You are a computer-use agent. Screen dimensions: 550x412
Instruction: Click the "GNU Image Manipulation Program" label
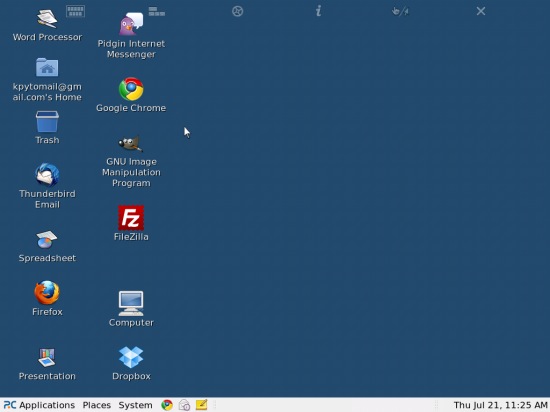131,172
